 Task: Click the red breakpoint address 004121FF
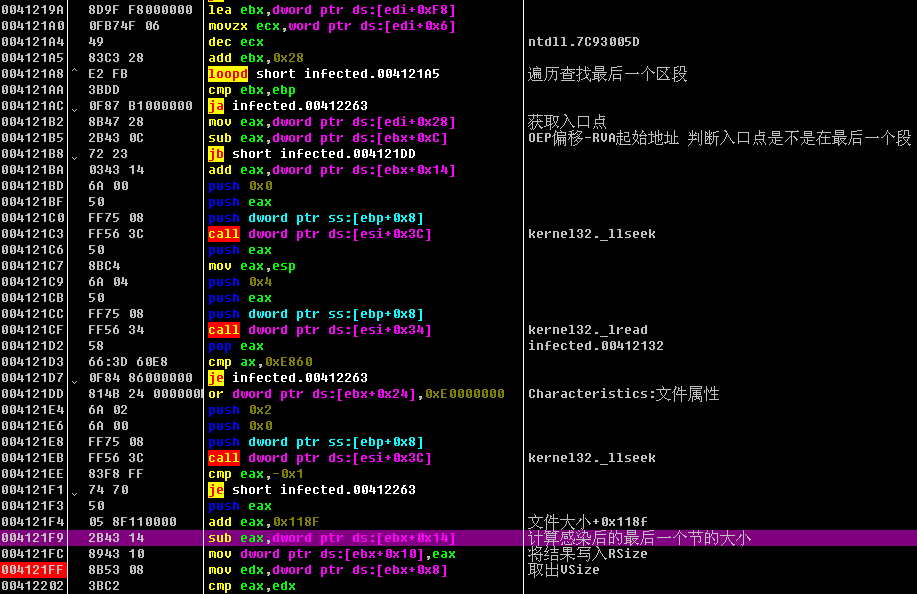(33, 570)
